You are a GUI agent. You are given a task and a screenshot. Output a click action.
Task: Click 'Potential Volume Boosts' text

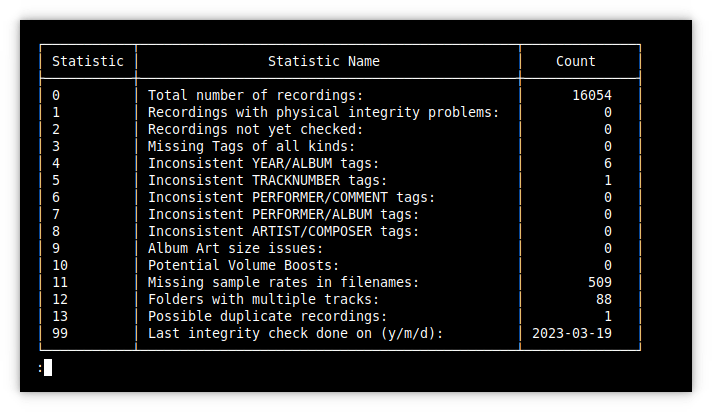pyautogui.click(x=243, y=265)
